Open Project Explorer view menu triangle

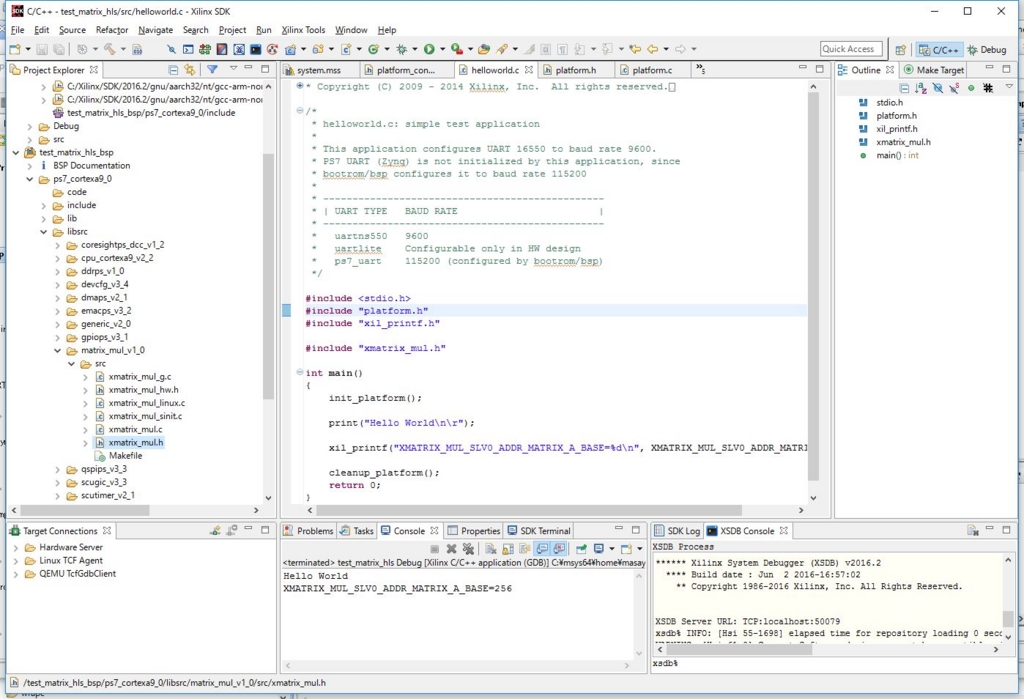pos(233,69)
